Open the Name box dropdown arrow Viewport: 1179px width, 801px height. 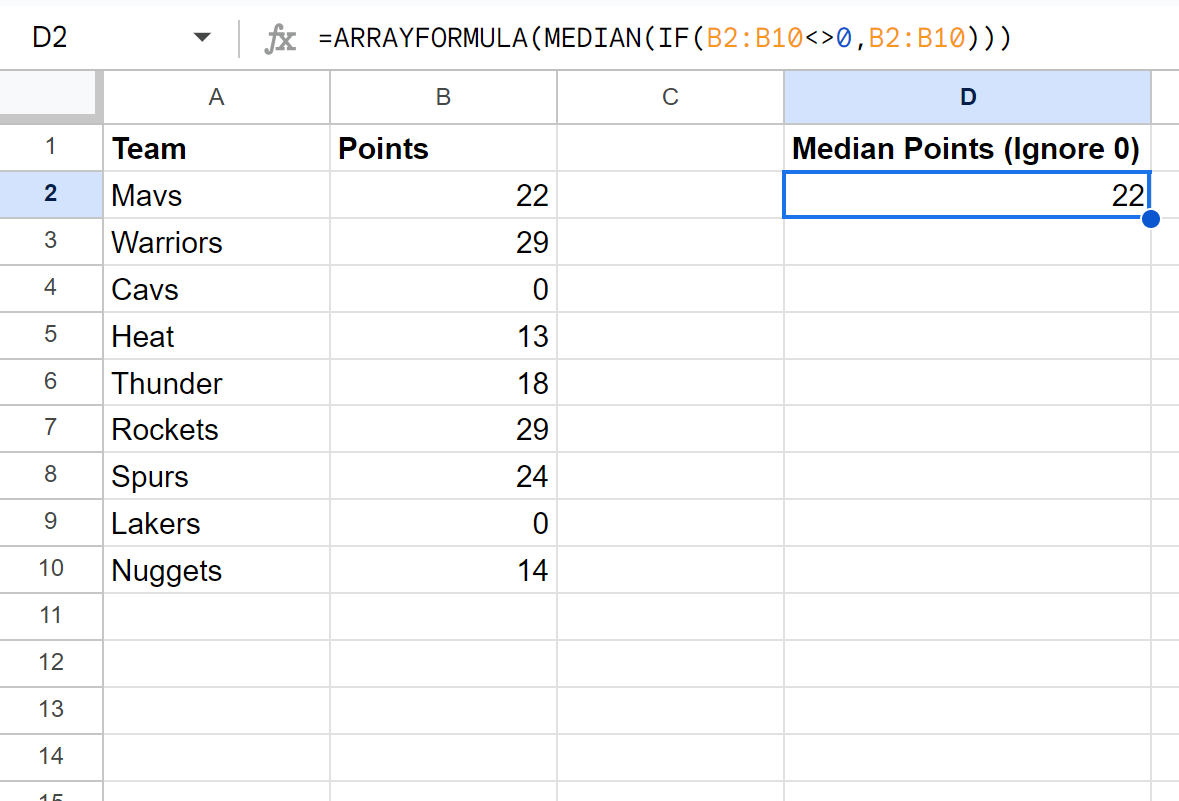click(202, 37)
